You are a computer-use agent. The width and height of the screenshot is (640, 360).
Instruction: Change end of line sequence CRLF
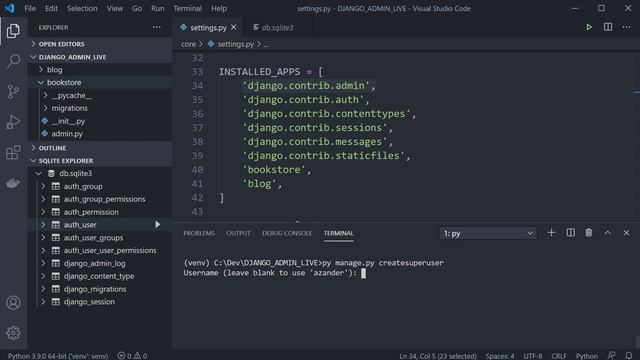(559, 356)
